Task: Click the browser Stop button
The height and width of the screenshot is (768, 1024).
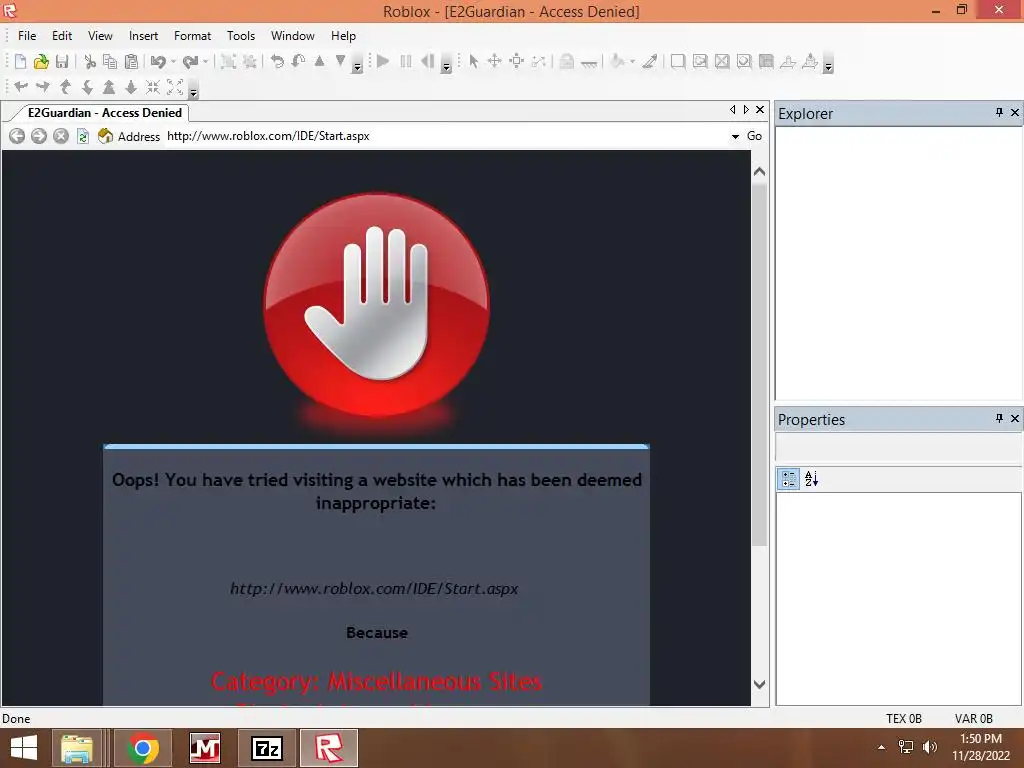Action: coord(61,136)
